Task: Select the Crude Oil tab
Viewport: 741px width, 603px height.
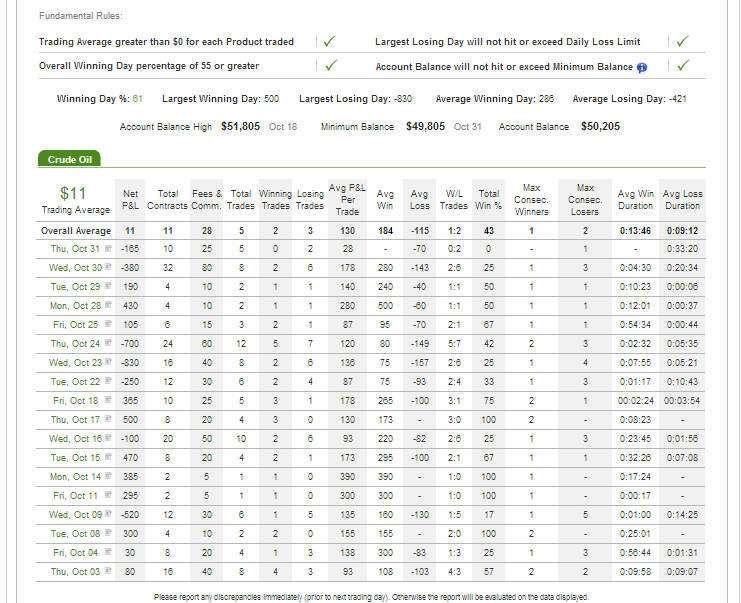Action: coord(69,159)
